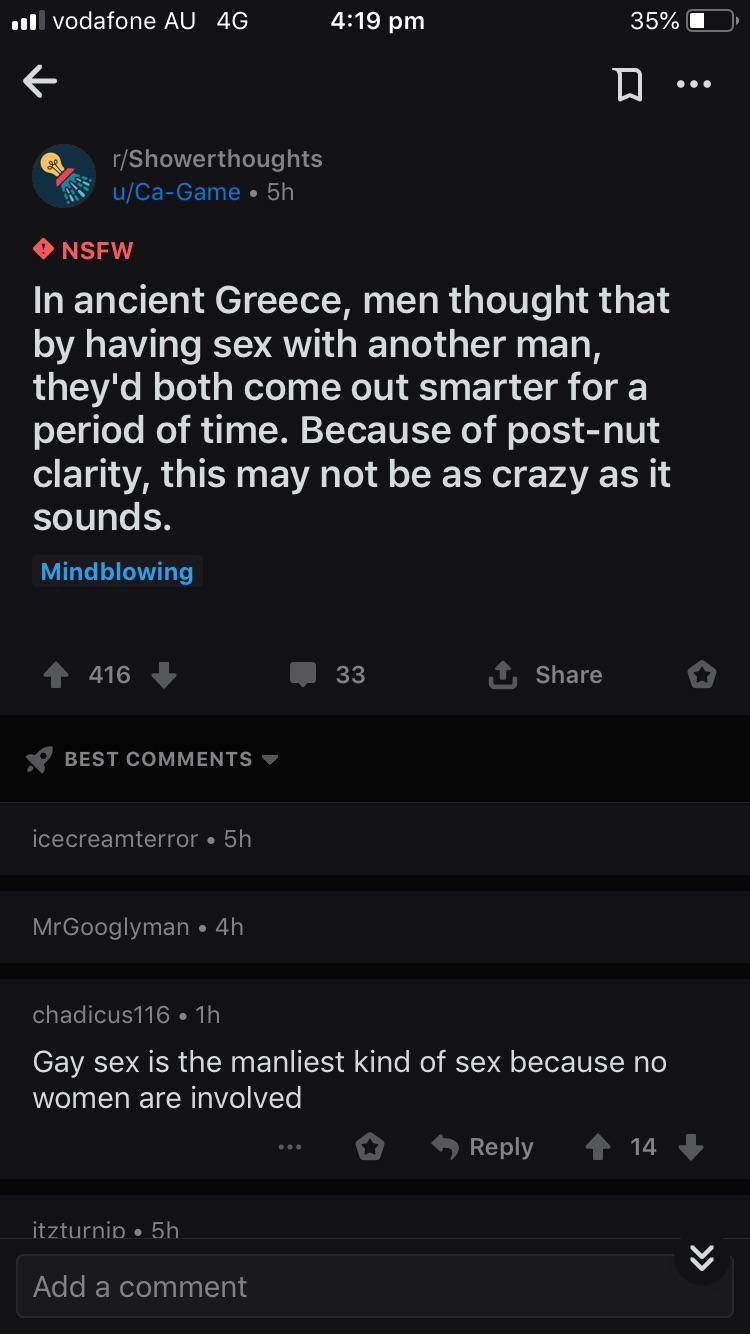Viewport: 750px width, 1334px height.
Task: Downvote the chadicus116 comment
Action: click(x=691, y=1147)
